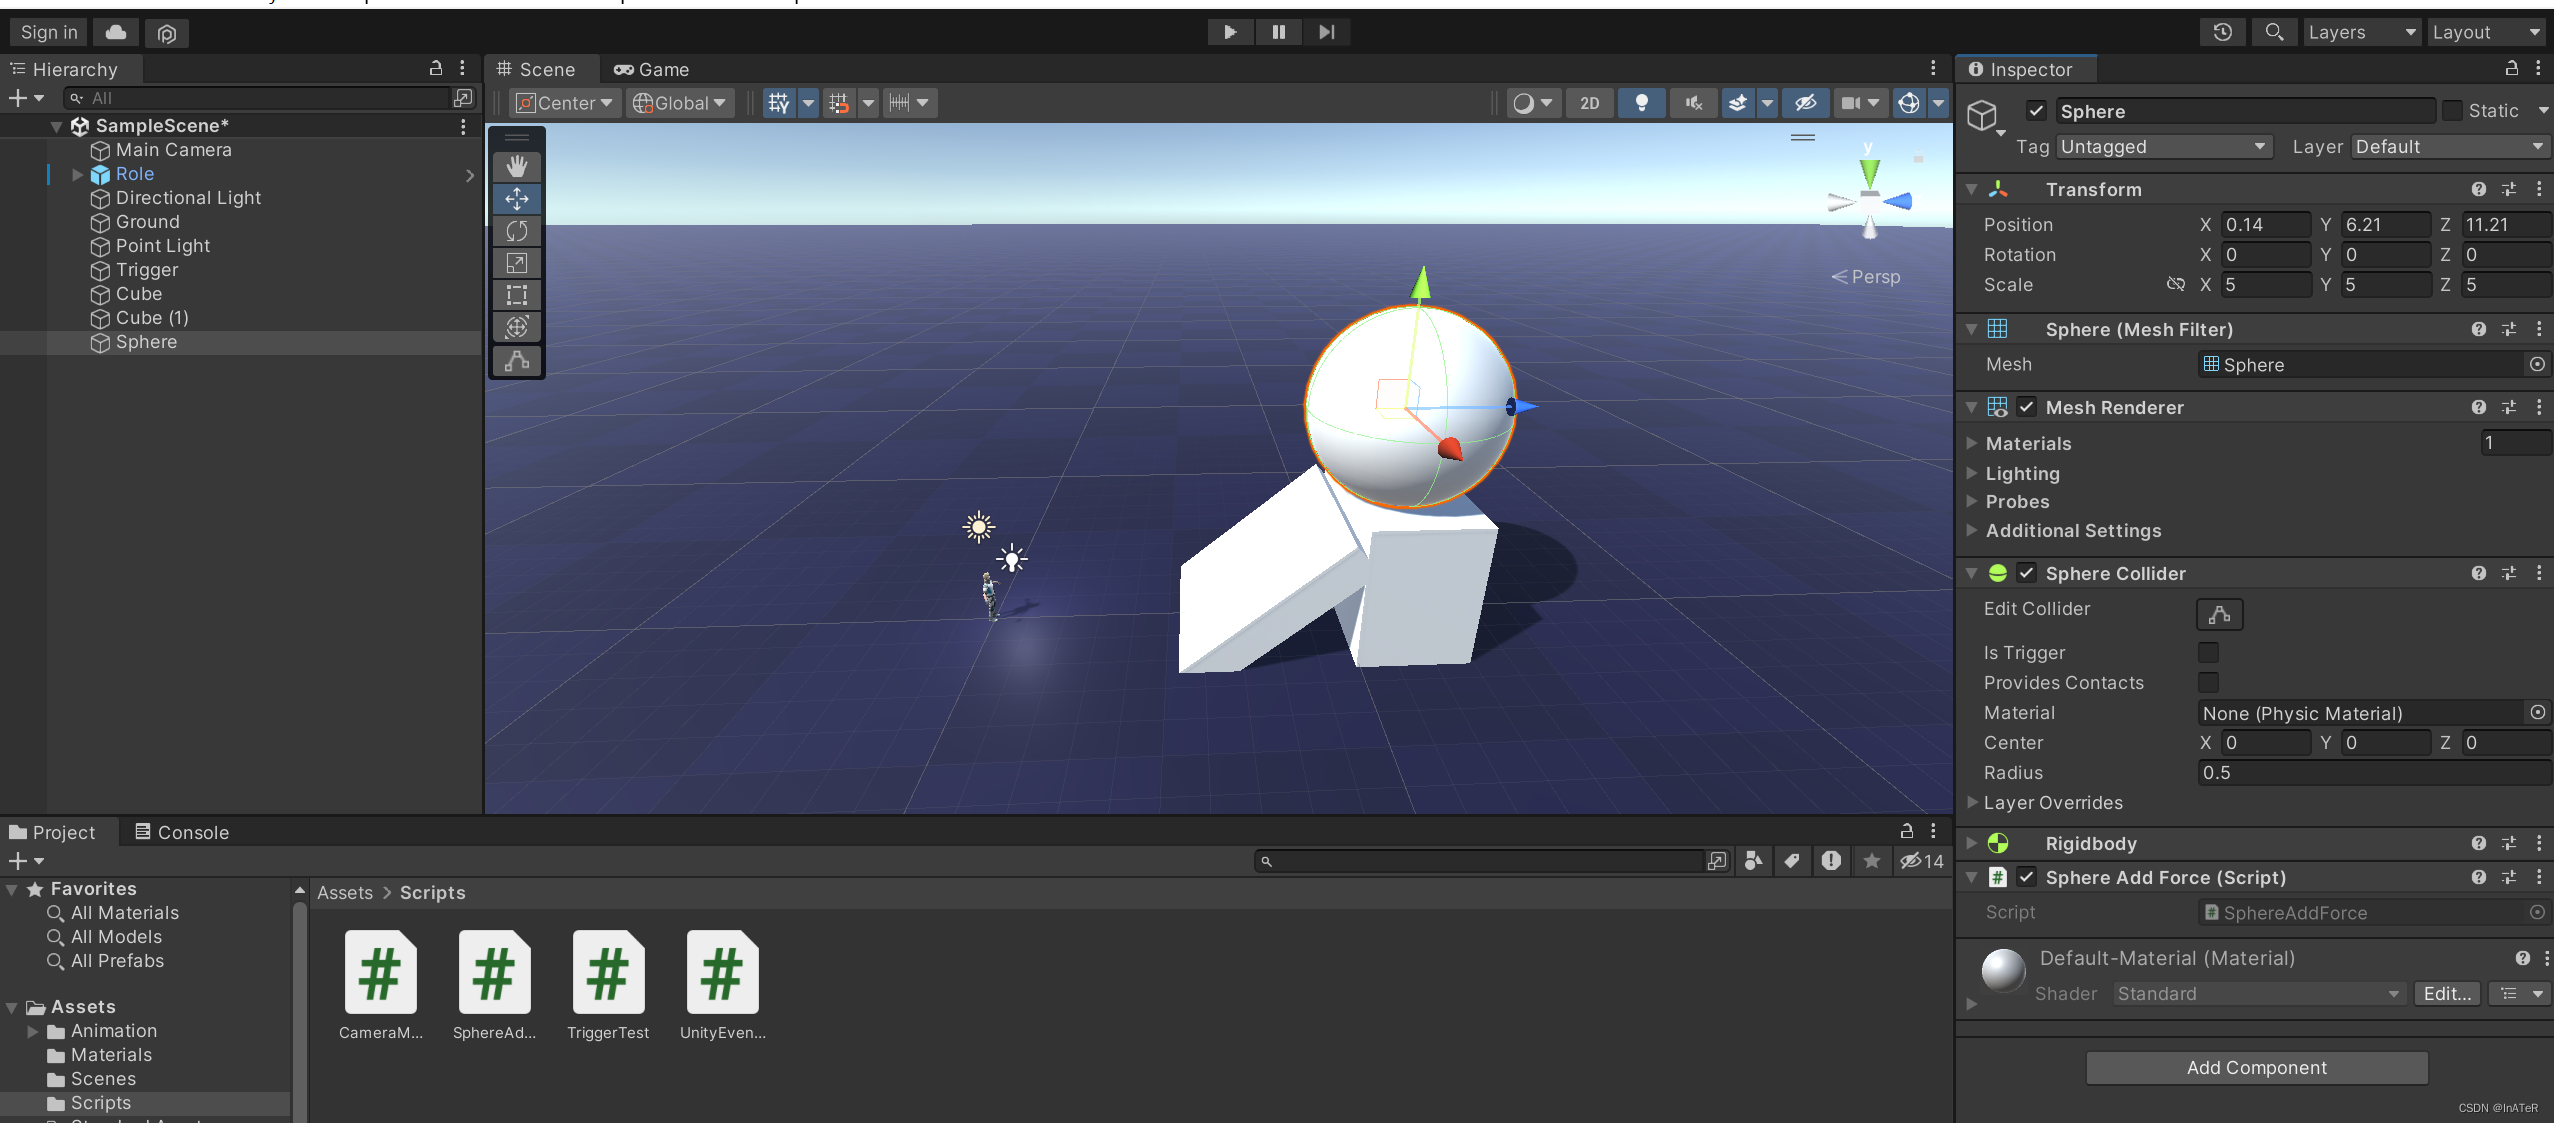Viewport: 2554px width, 1123px height.
Task: Activate the Rotate tool
Action: [517, 231]
